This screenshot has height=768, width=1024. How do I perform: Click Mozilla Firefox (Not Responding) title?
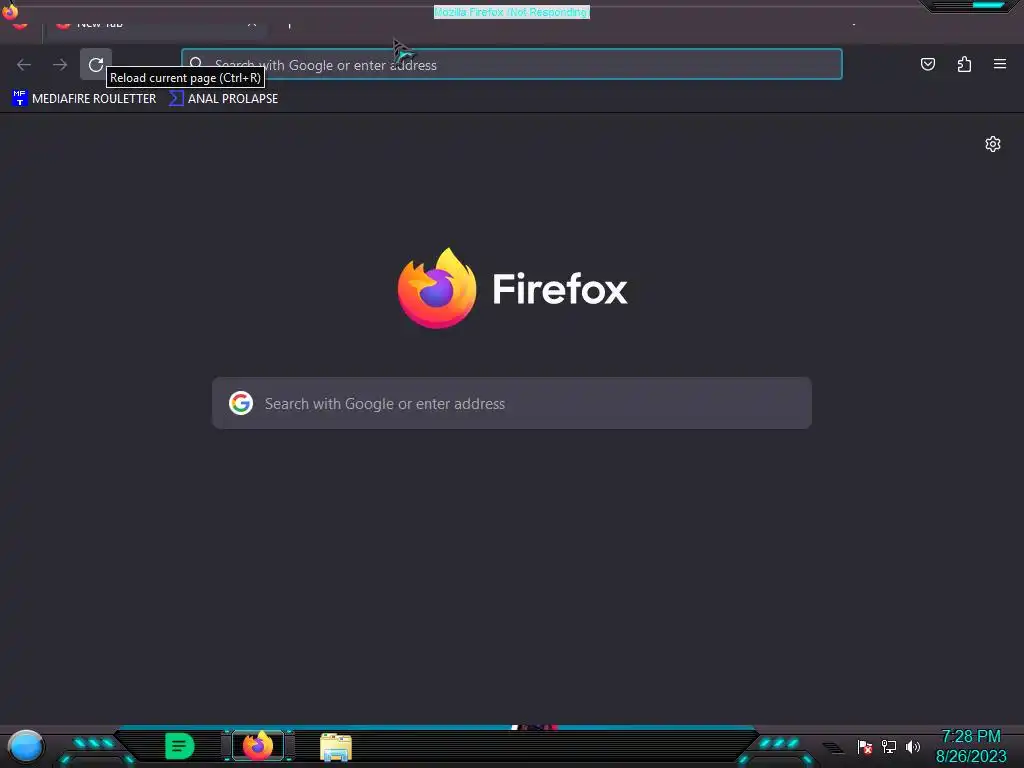click(x=512, y=12)
